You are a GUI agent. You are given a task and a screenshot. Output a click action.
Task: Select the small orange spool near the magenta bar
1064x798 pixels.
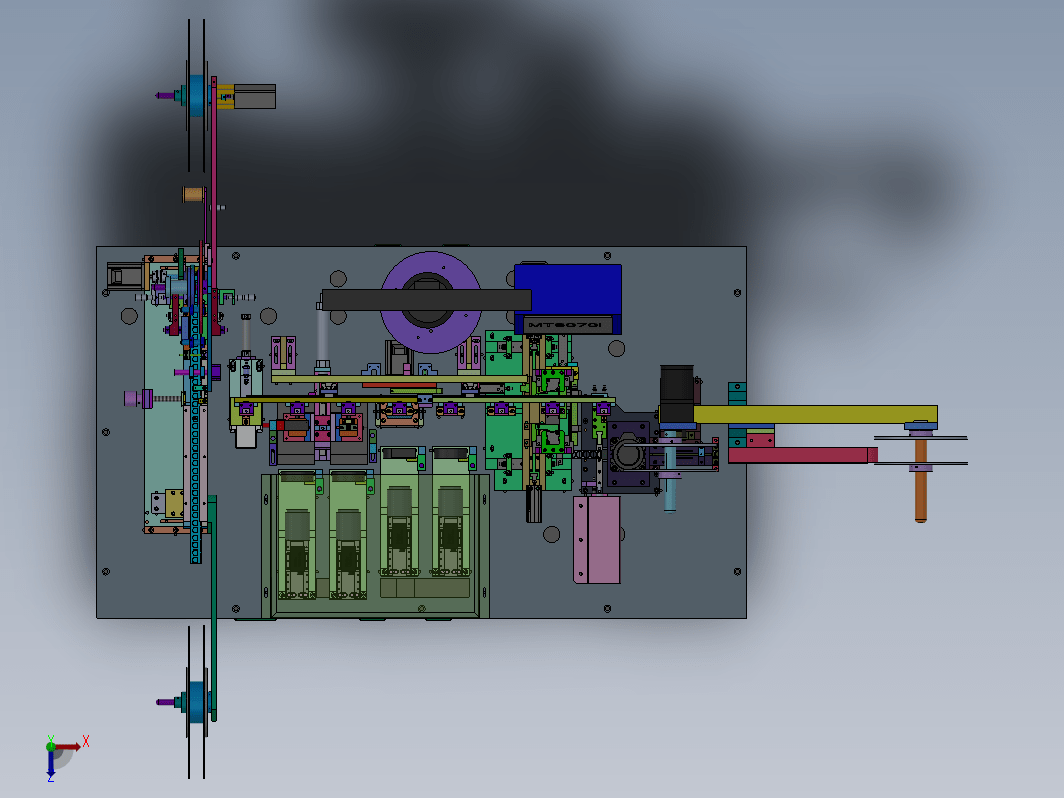coord(193,195)
